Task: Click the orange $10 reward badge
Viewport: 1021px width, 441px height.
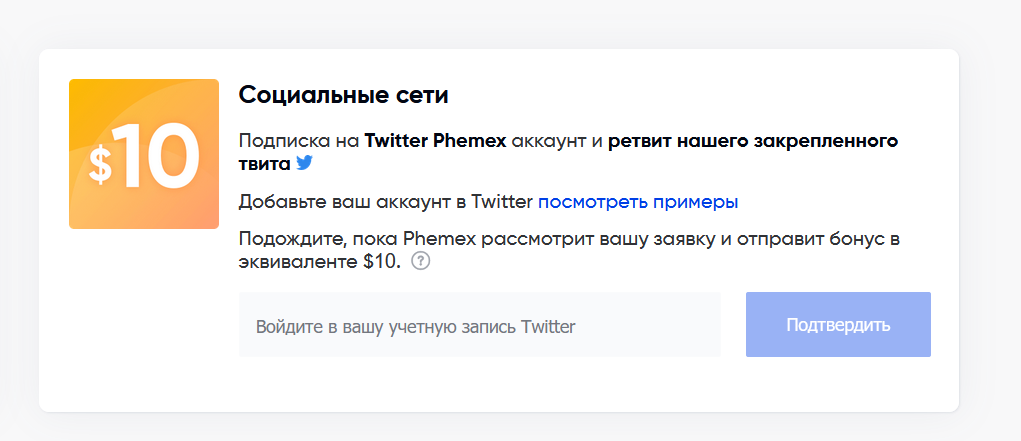Action: click(x=144, y=154)
